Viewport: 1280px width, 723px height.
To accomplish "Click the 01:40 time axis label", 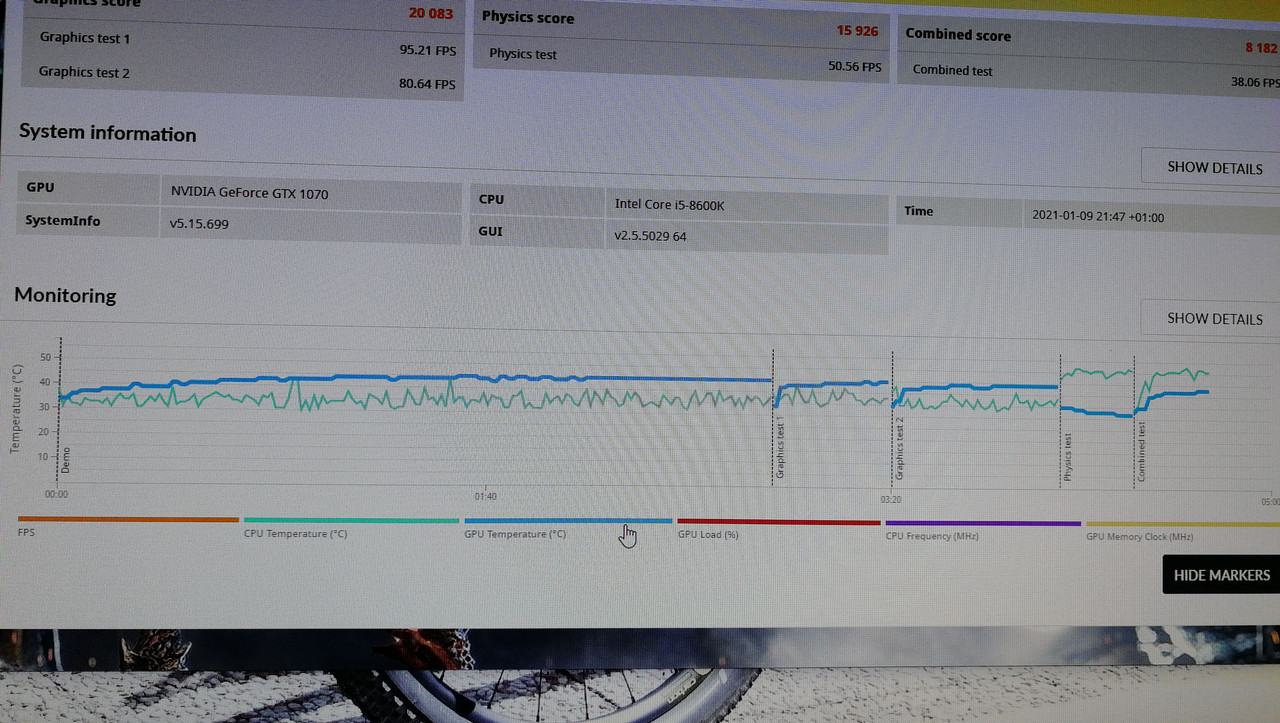I will 485,496.
